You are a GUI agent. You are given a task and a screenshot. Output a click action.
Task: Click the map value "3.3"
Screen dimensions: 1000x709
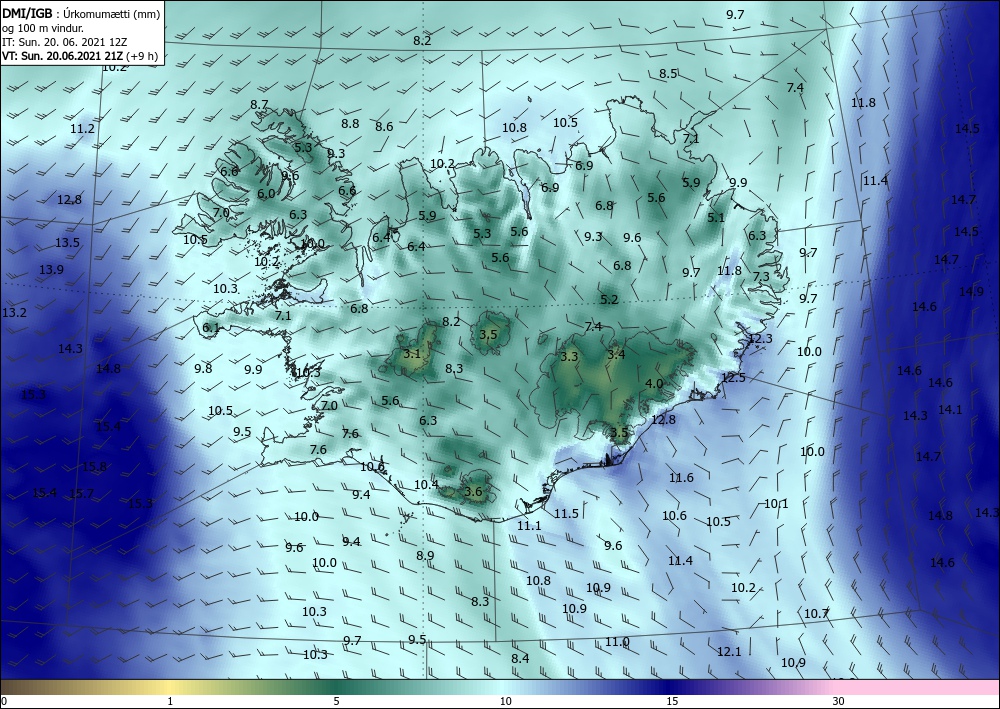pyautogui.click(x=569, y=356)
